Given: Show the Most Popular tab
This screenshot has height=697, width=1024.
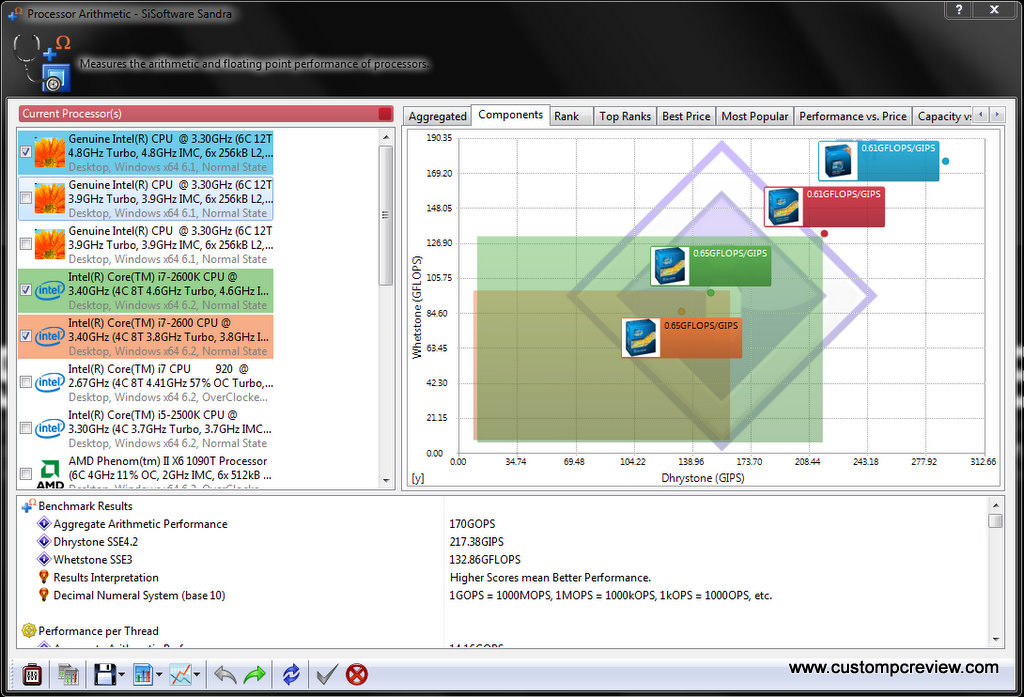Looking at the screenshot, I should click(754, 116).
